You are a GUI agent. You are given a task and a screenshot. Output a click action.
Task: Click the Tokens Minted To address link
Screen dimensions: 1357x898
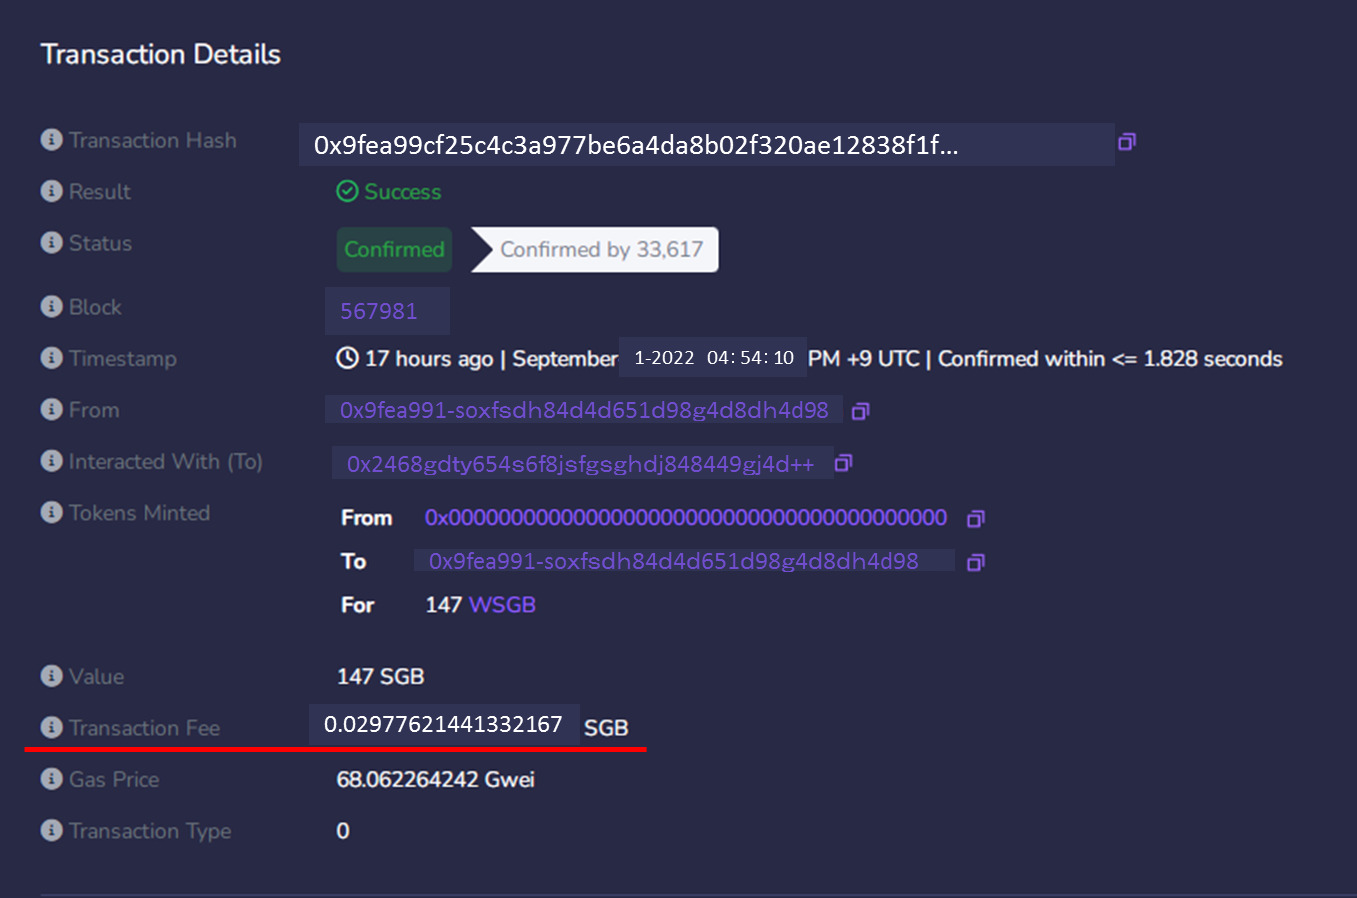pyautogui.click(x=673, y=561)
